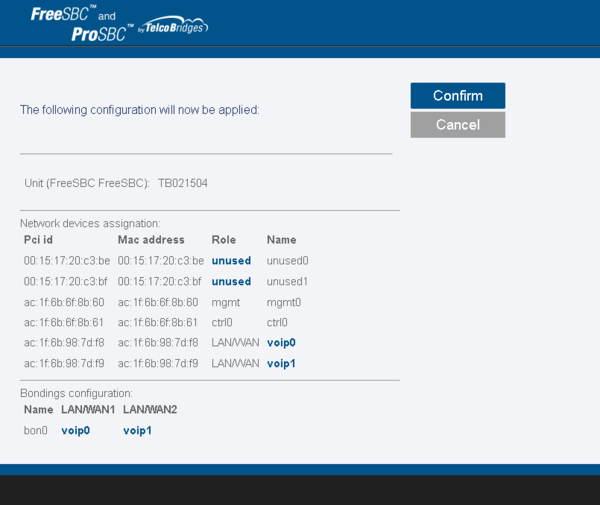Select Mac address ac:1f:6b:6f:8b:61
Image resolution: width=600 pixels, height=505 pixels.
(x=158, y=323)
